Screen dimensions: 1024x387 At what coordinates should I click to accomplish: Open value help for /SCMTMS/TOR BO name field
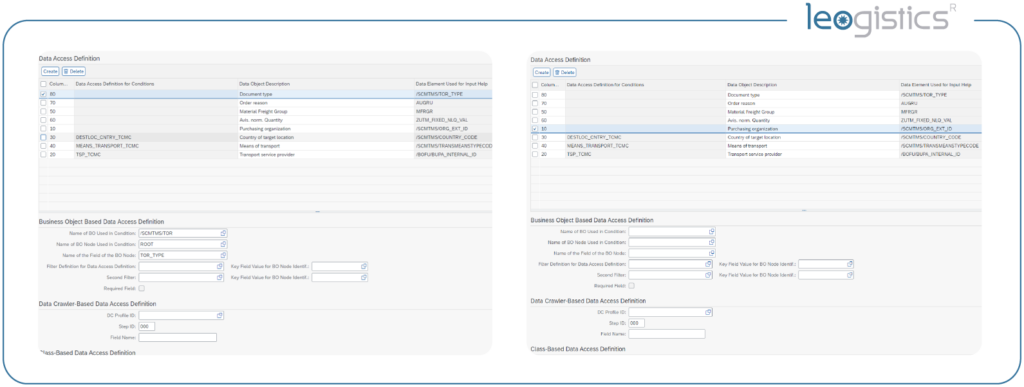[x=223, y=233]
